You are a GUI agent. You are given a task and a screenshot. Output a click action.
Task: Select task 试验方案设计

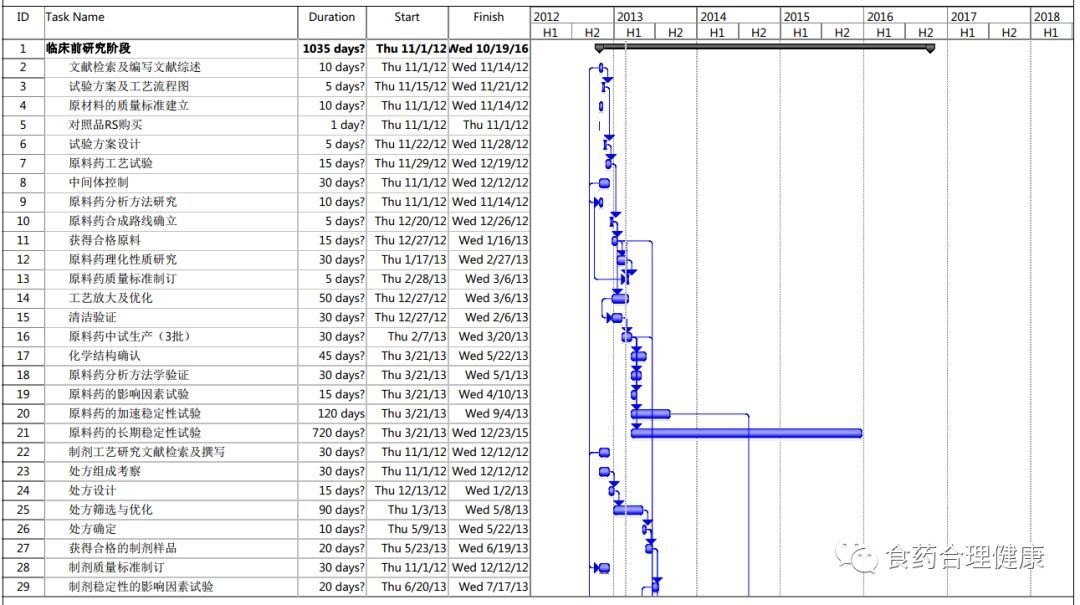(x=104, y=144)
